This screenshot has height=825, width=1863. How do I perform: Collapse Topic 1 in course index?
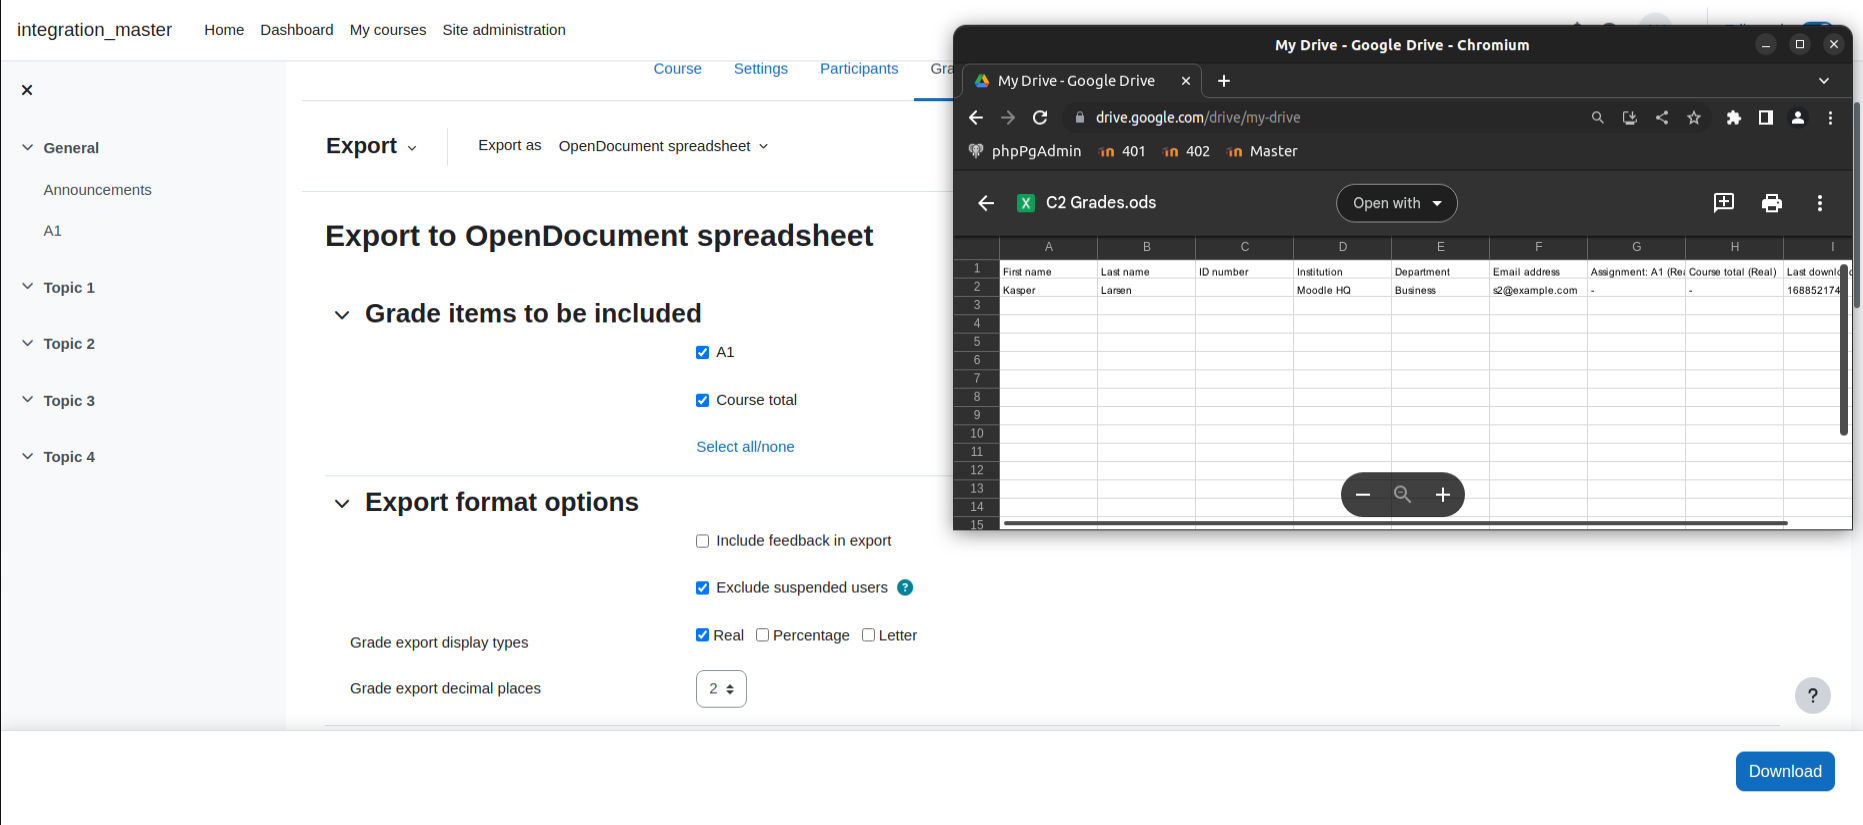click(x=28, y=287)
